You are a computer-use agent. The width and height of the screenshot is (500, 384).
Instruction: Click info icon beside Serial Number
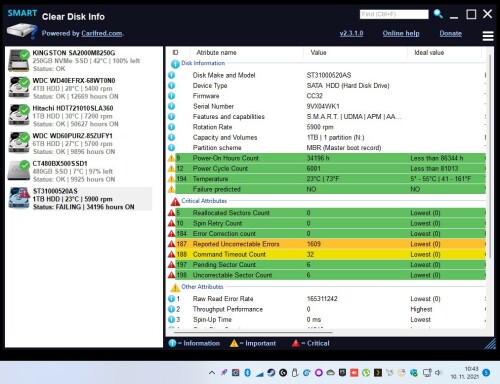coord(171,106)
